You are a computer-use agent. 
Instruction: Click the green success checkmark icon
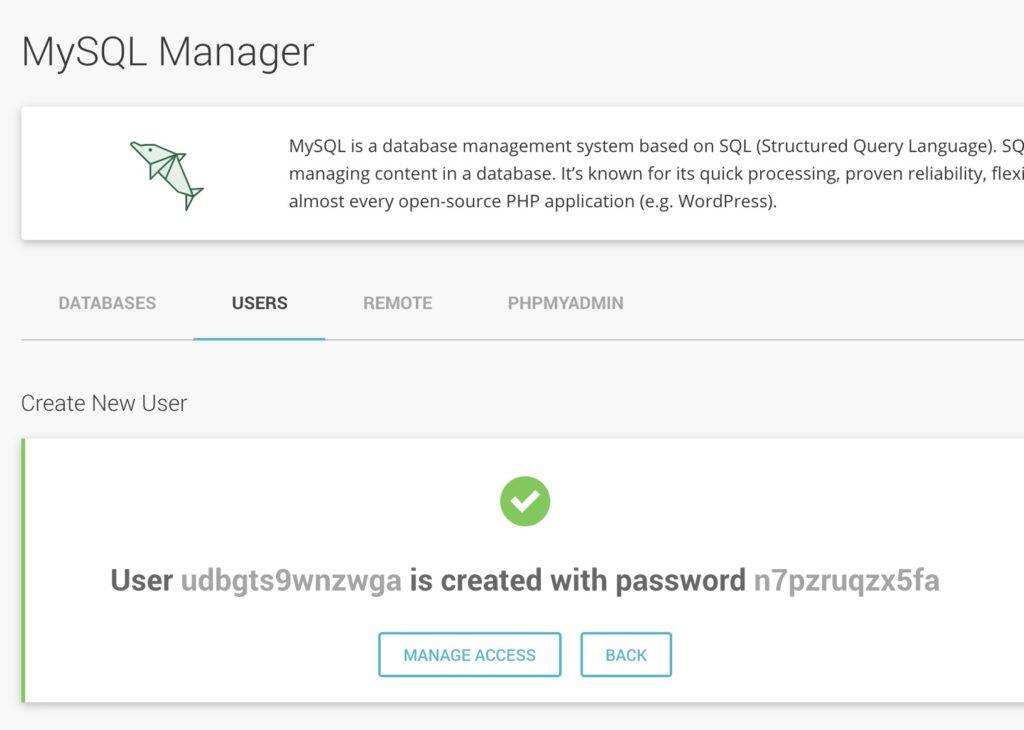click(x=525, y=501)
